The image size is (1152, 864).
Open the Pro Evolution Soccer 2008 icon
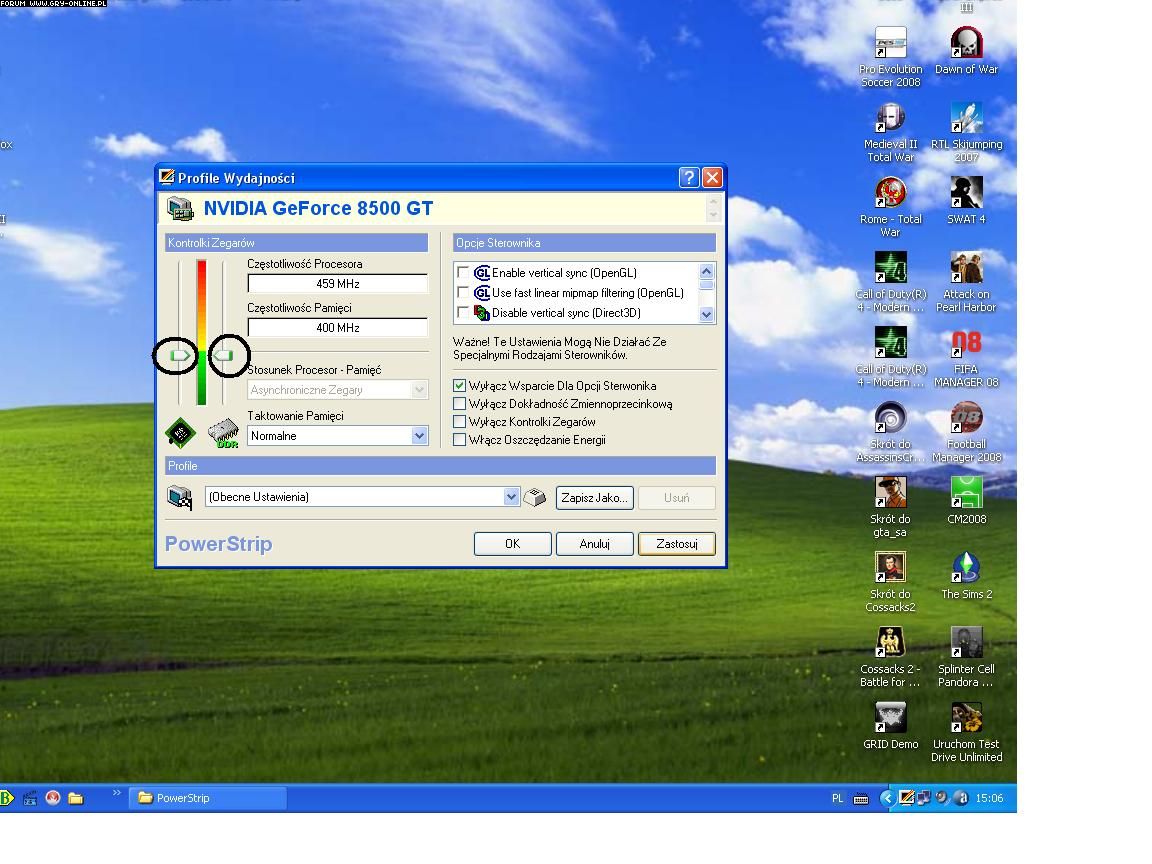[x=890, y=45]
